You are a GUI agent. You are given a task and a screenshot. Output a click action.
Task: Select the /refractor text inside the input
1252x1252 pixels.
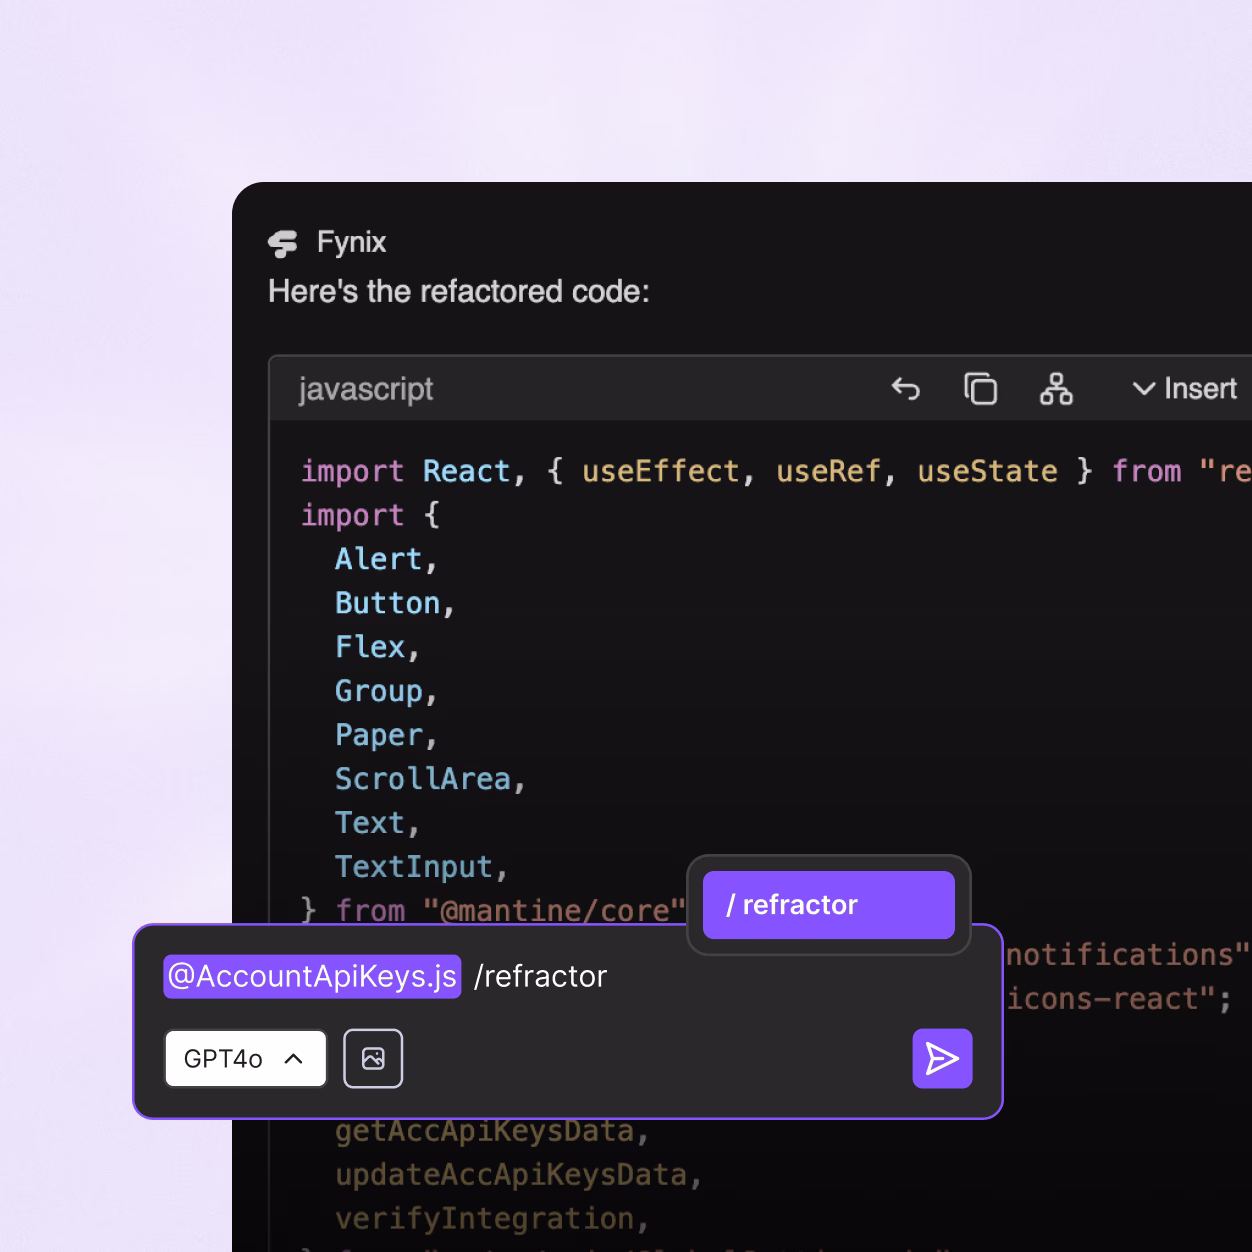(x=540, y=976)
